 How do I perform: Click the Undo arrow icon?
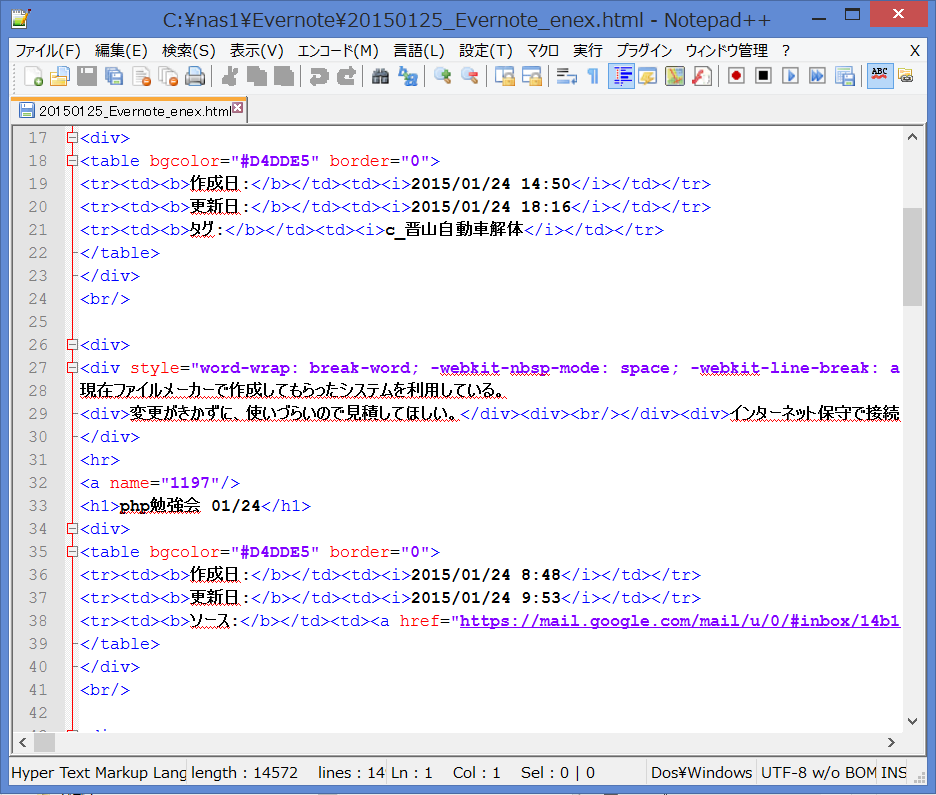click(x=319, y=76)
